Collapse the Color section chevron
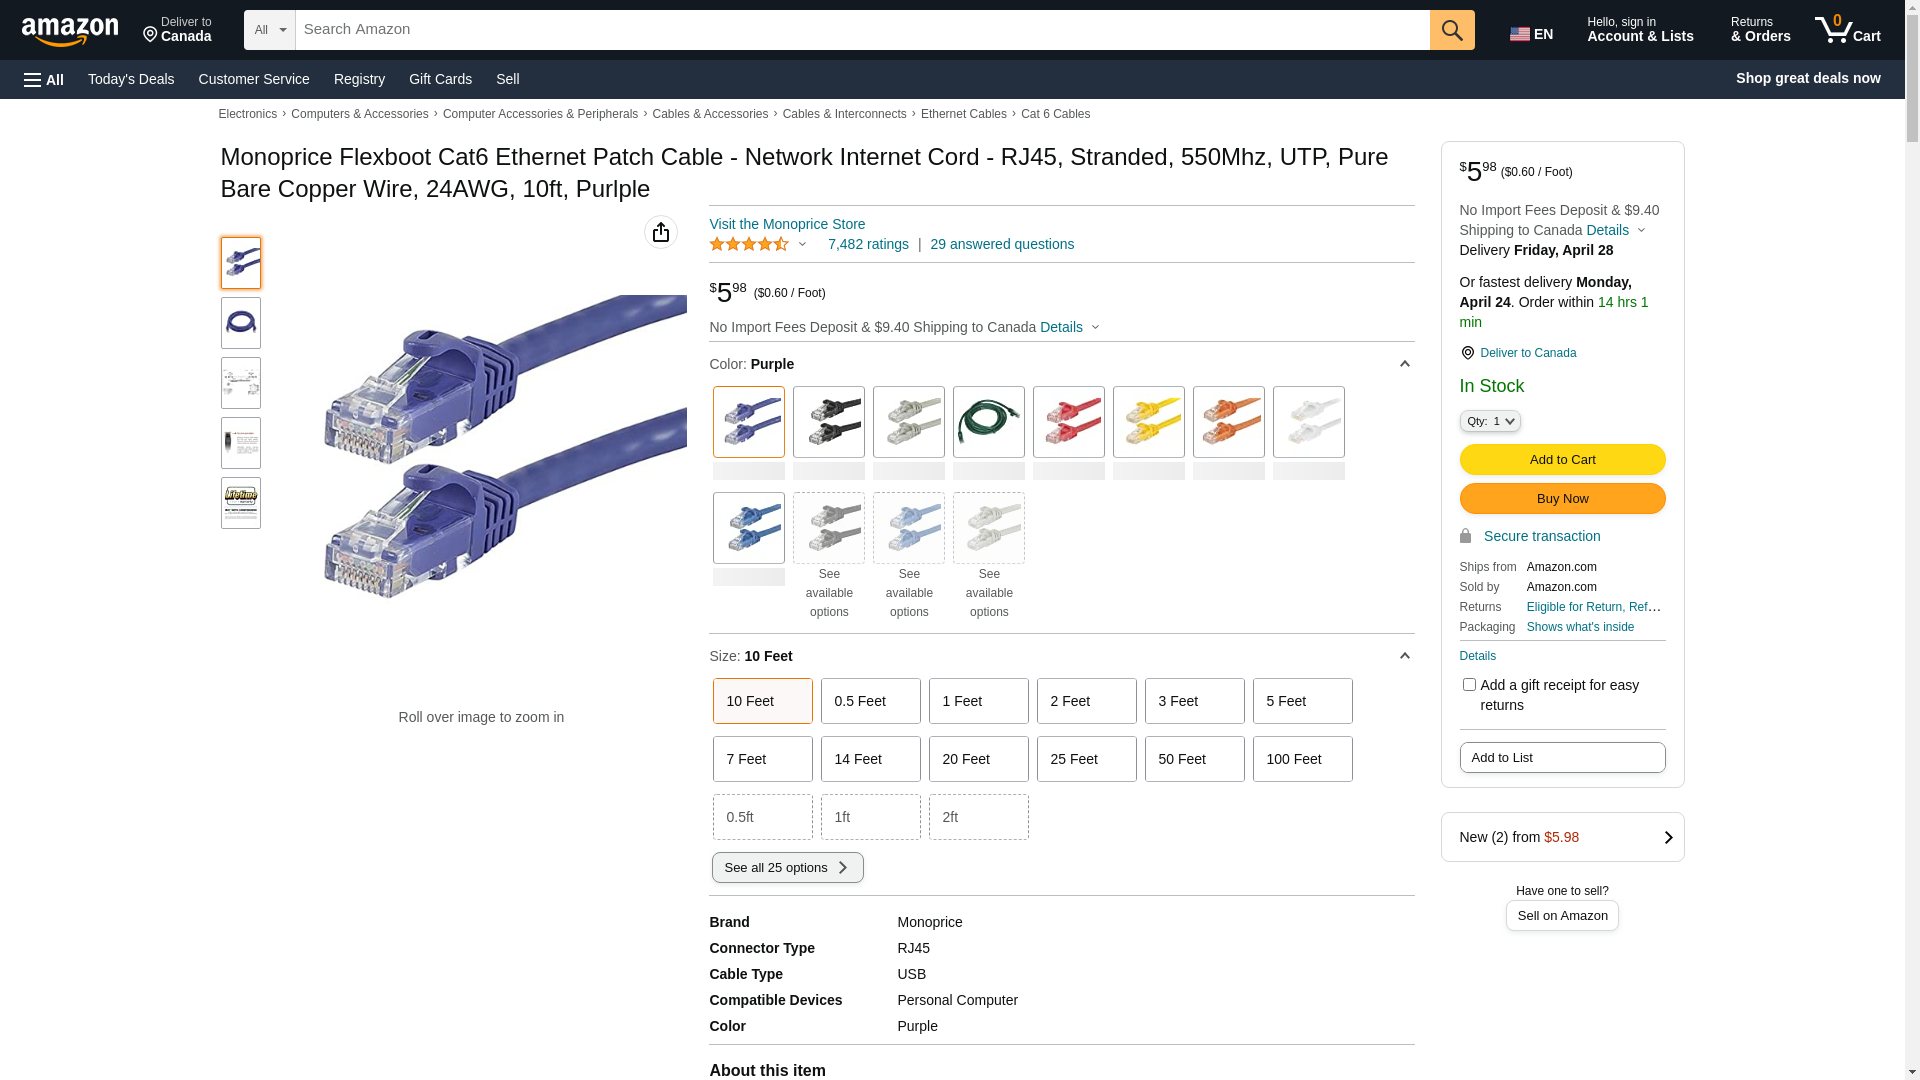The height and width of the screenshot is (1080, 1920). (1404, 364)
